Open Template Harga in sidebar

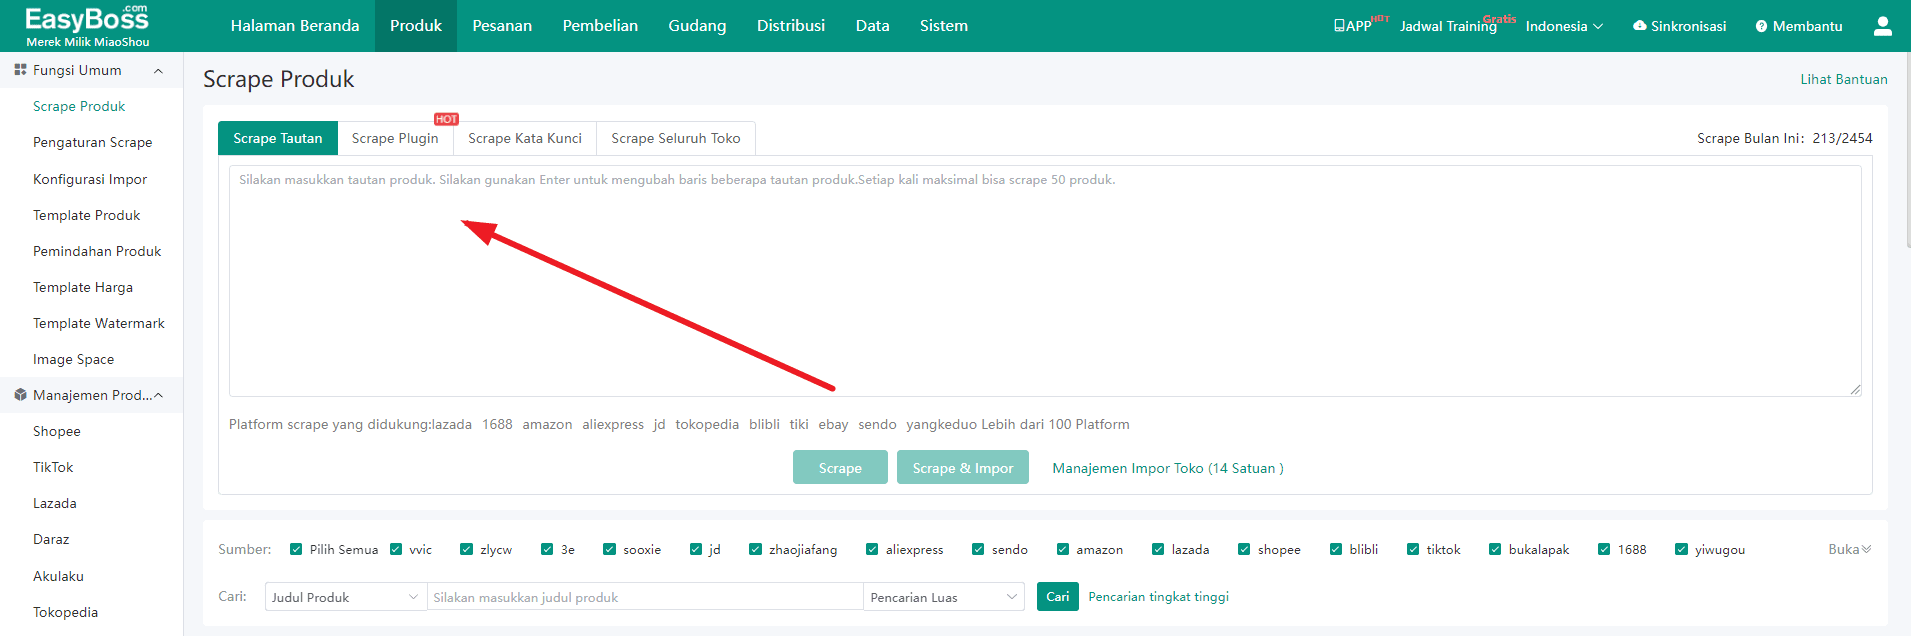83,287
